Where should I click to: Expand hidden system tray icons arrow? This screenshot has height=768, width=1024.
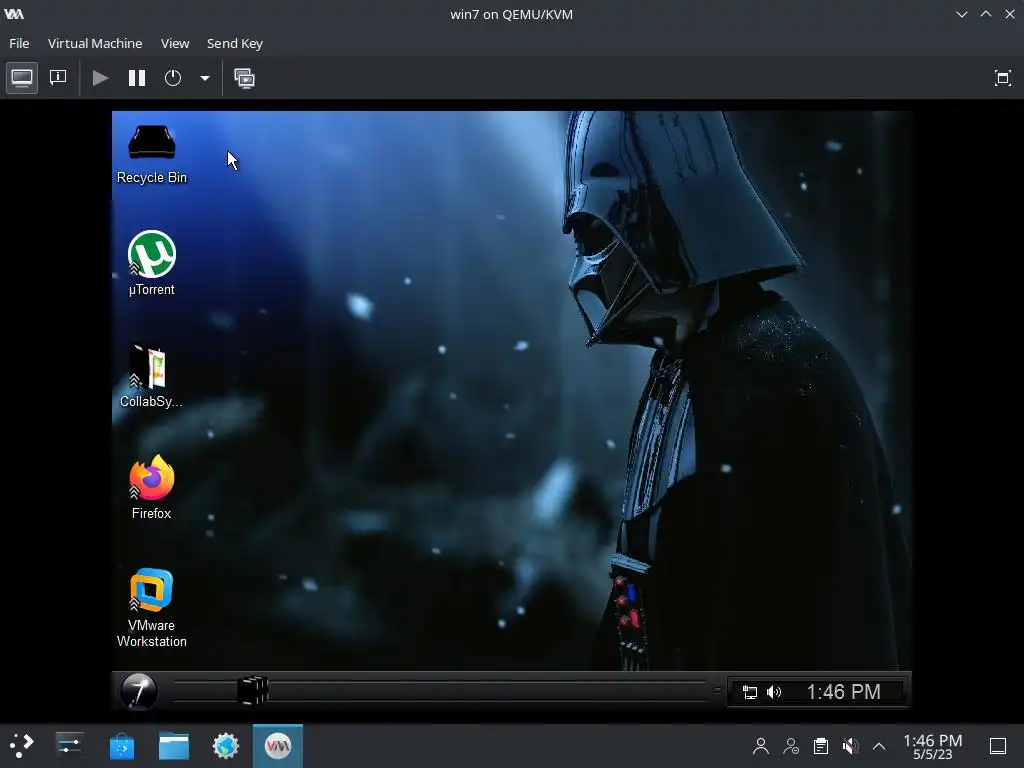click(x=879, y=746)
